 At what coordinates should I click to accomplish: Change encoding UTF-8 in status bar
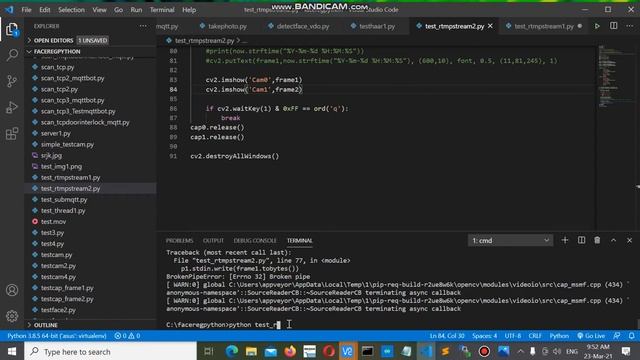(513, 336)
